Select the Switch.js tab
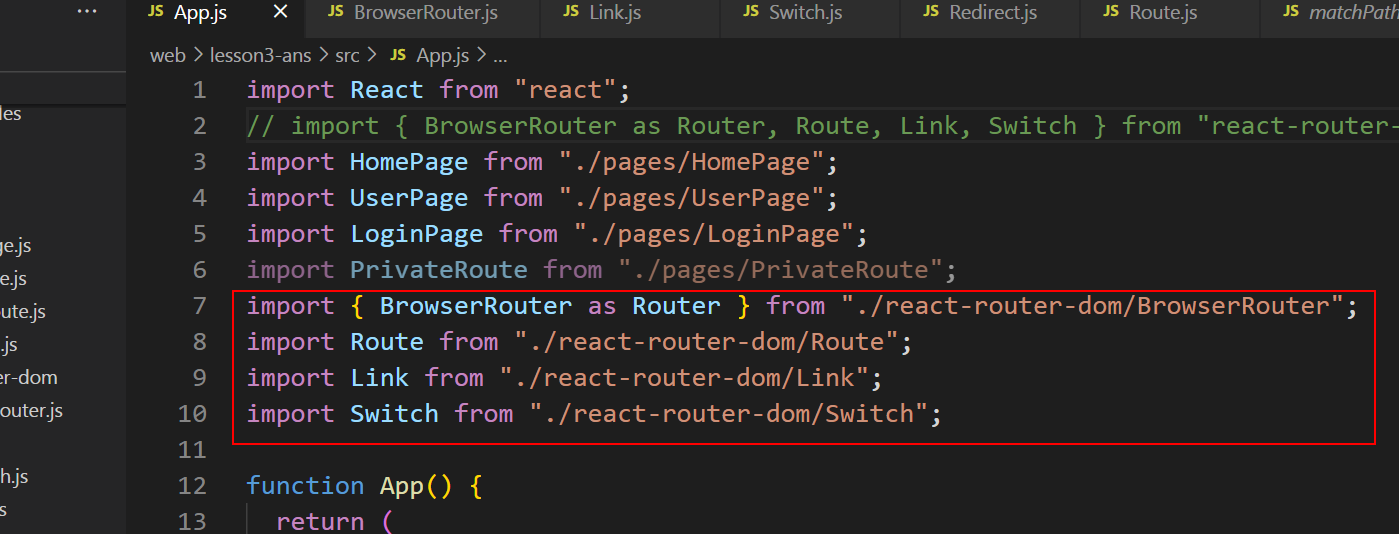1399x534 pixels. 803,13
